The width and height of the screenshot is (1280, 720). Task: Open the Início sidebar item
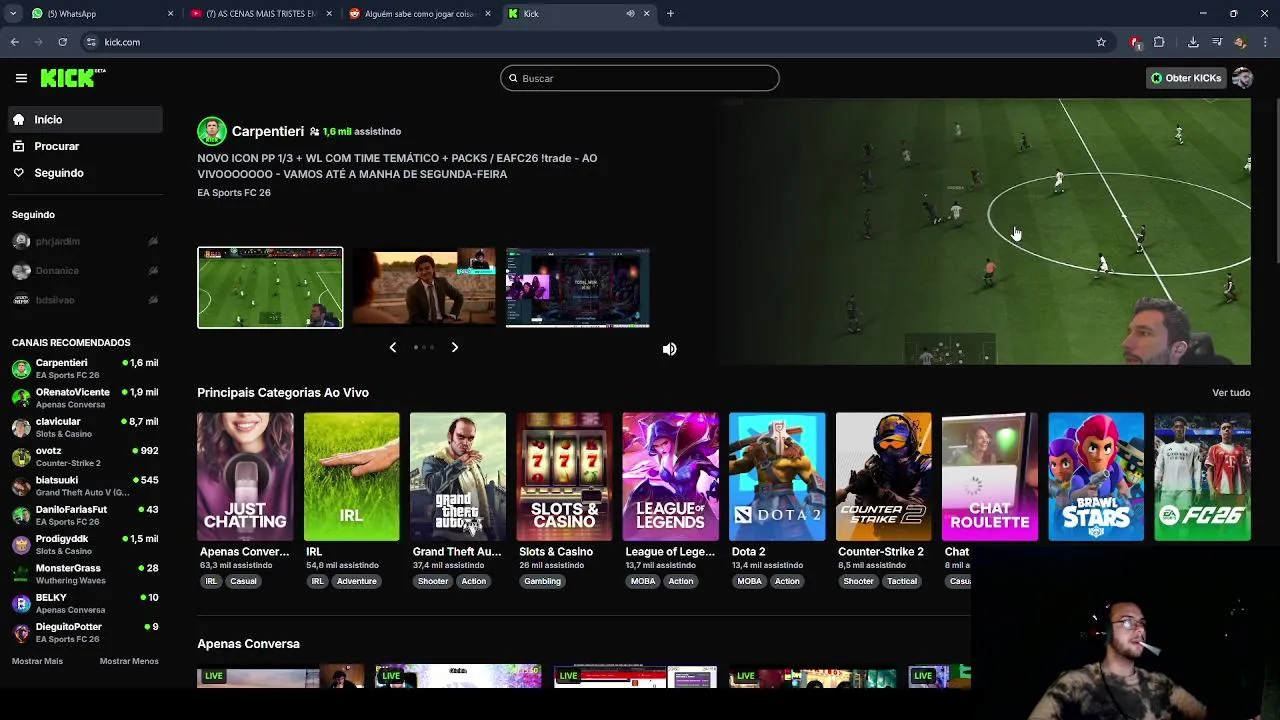[x=85, y=119]
